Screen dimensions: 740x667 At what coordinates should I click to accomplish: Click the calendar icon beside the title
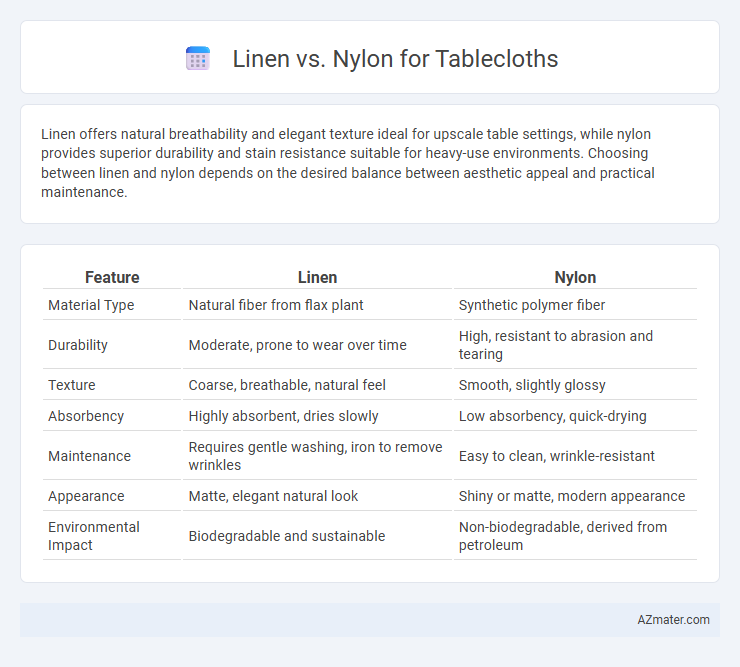[198, 59]
